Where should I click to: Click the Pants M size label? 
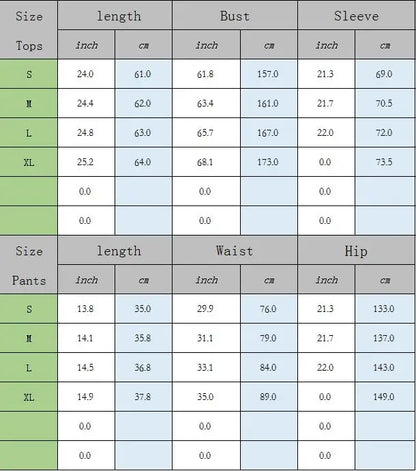[29, 338]
